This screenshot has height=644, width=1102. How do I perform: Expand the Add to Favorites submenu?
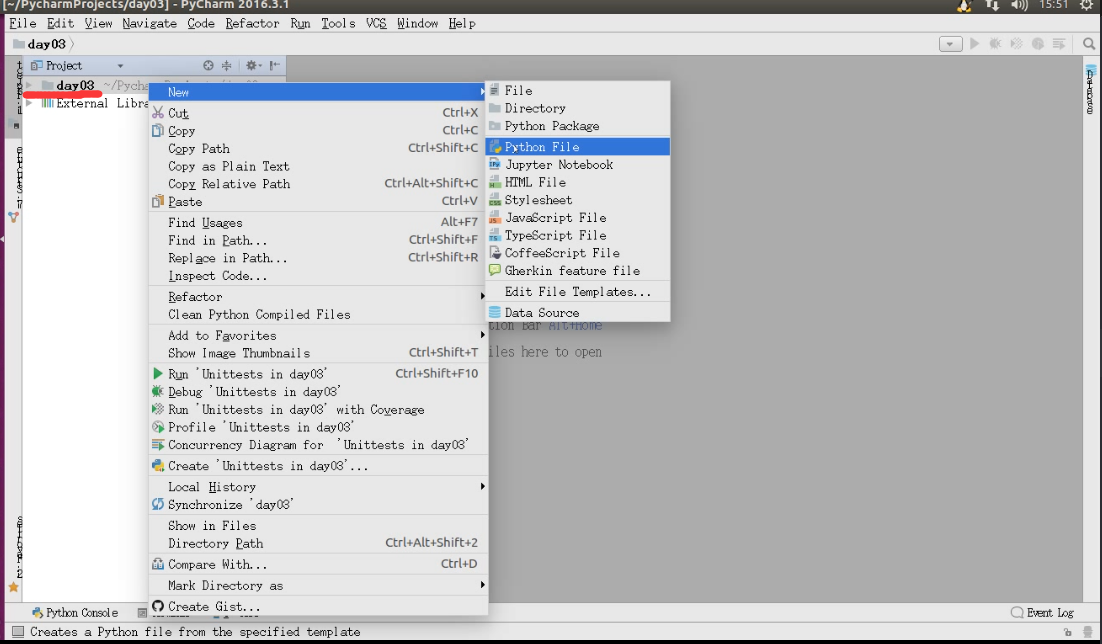[x=318, y=335]
